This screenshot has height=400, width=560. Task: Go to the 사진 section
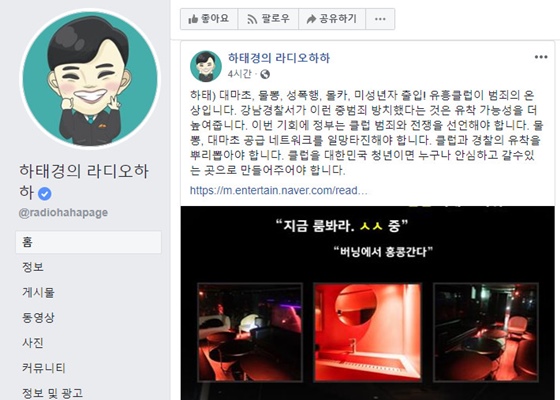[x=33, y=343]
